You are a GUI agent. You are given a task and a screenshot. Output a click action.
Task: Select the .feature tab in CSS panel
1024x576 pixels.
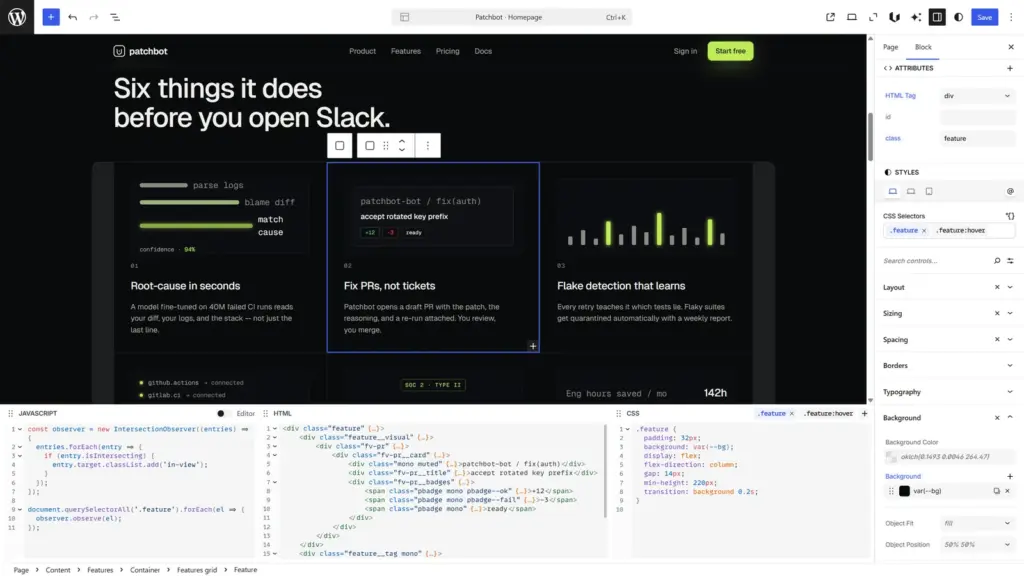click(x=771, y=413)
